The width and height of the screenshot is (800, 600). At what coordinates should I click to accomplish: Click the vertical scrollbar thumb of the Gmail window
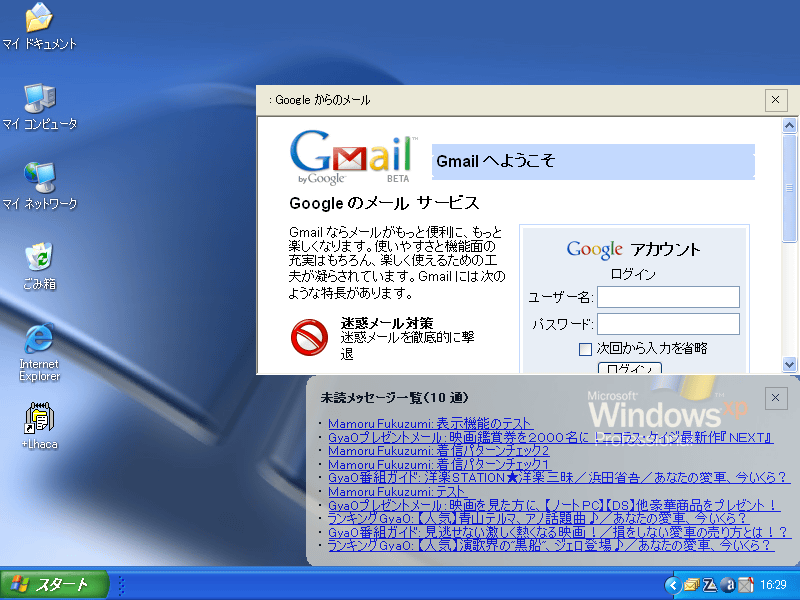[x=789, y=188]
